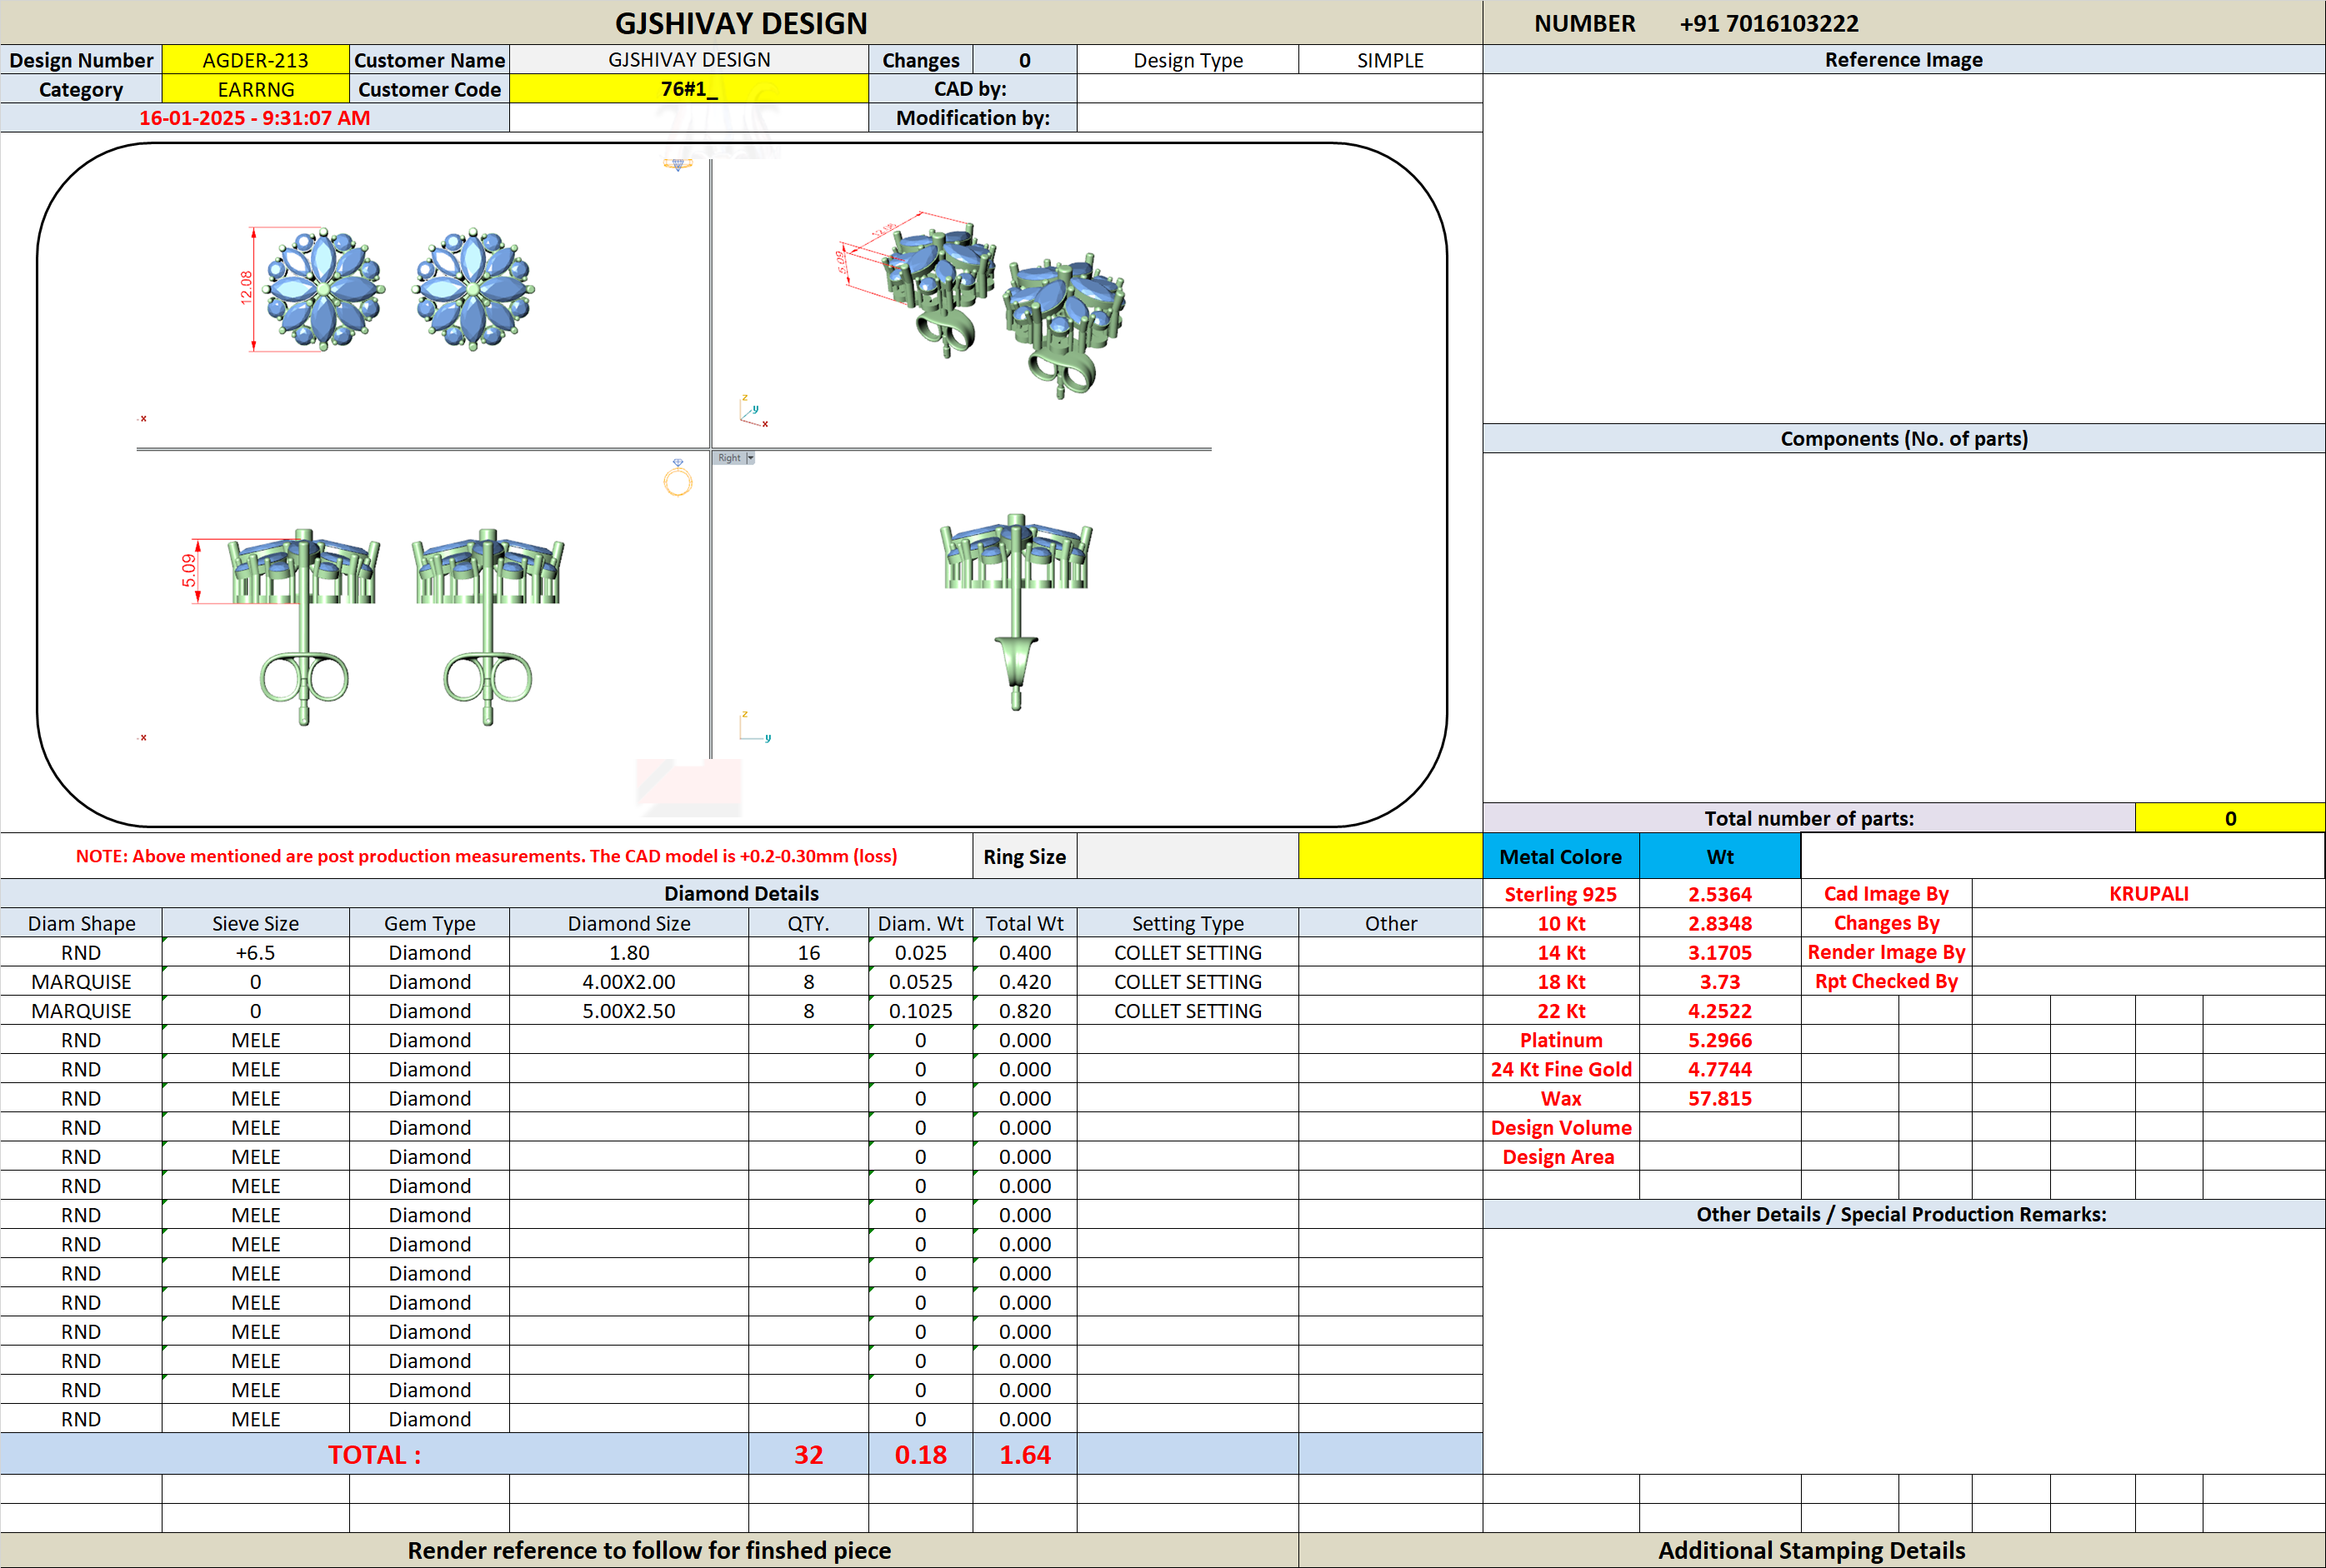Click the Diamond Details section header
The height and width of the screenshot is (1568, 2326).
(741, 893)
